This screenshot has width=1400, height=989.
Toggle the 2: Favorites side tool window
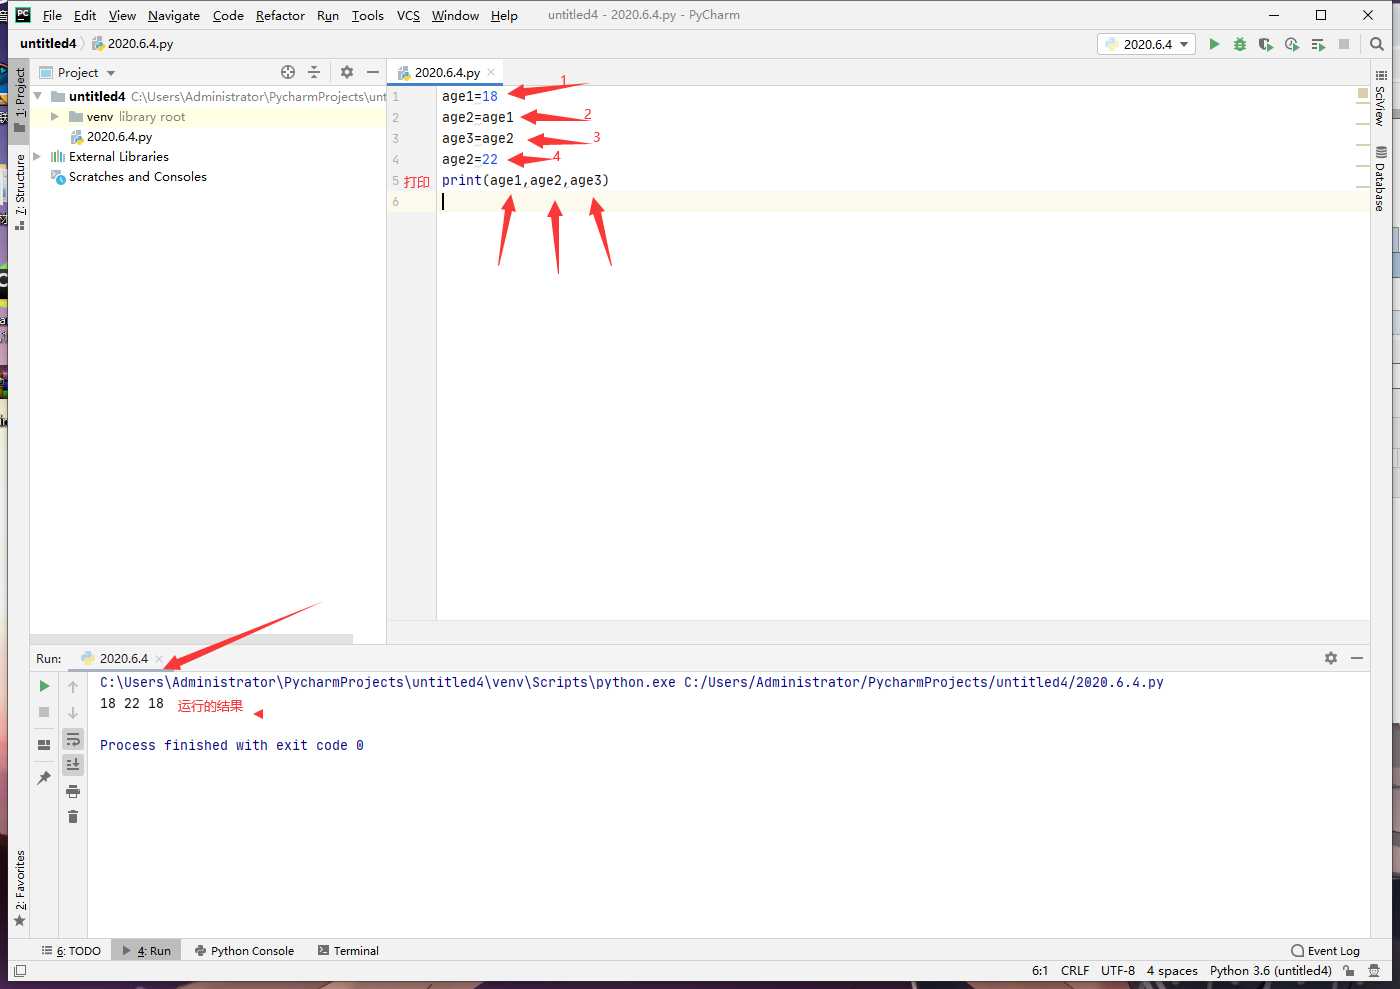point(19,888)
